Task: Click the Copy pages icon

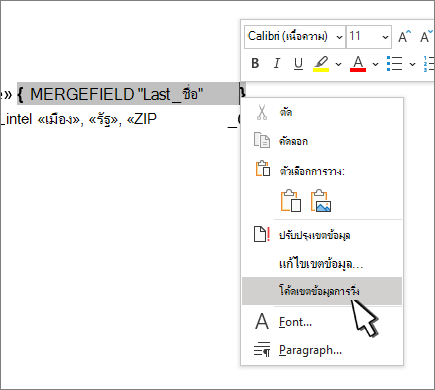Action: [x=262, y=140]
